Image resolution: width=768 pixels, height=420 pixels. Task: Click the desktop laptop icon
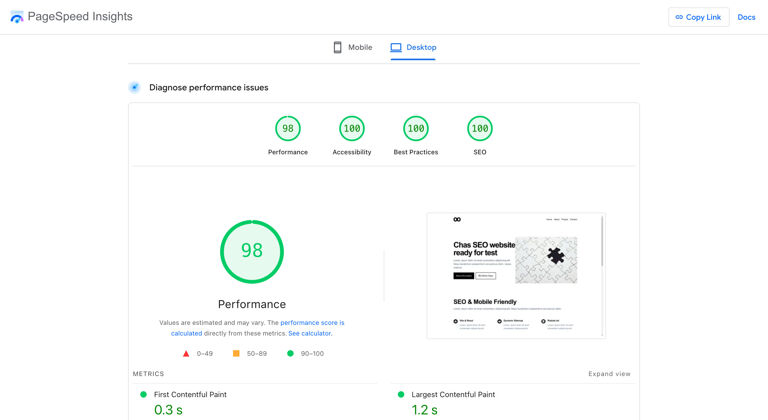pos(396,48)
